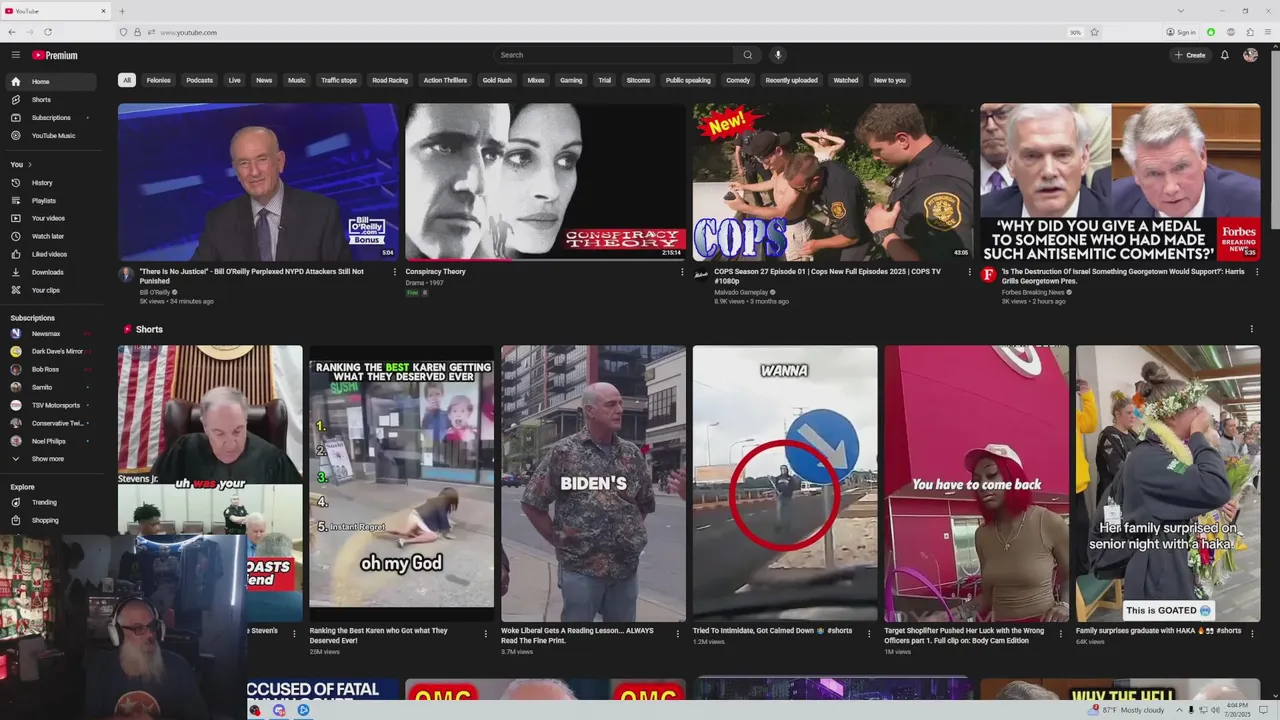This screenshot has width=1280, height=720.
Task: Open more options for Shorts shelf
Action: click(x=1251, y=329)
